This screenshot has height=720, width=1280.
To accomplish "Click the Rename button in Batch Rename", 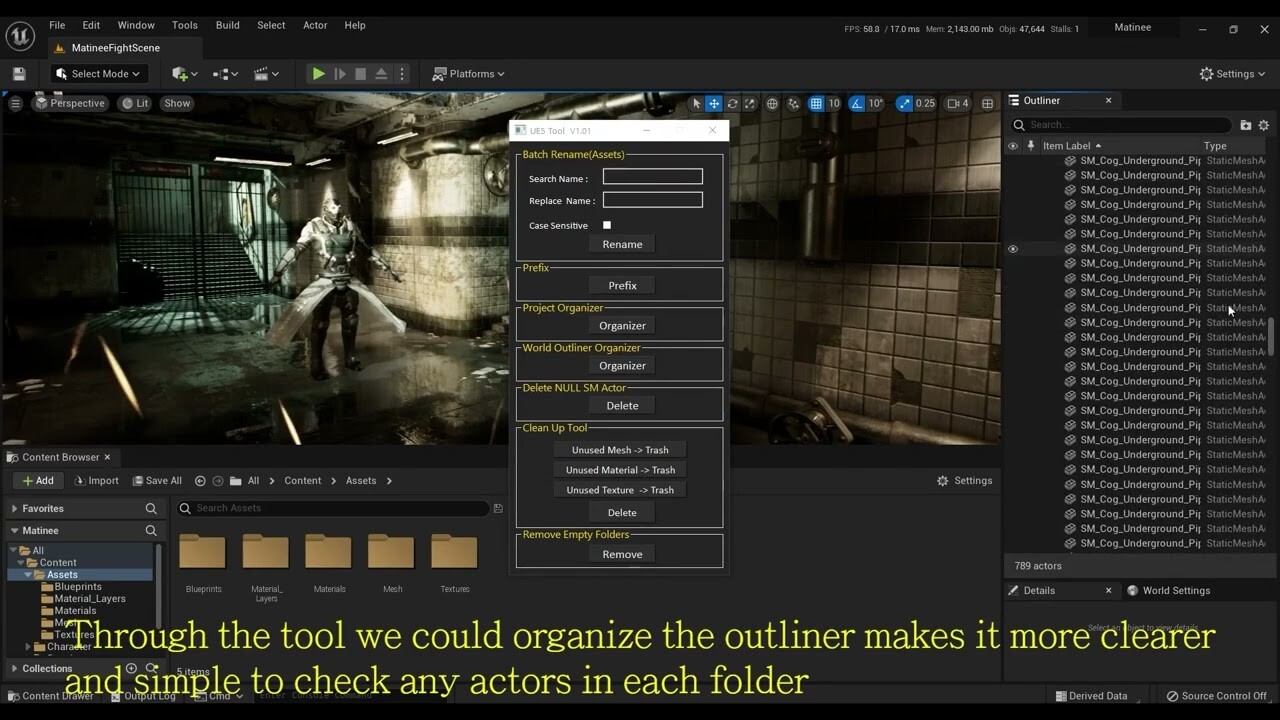I will [621, 243].
